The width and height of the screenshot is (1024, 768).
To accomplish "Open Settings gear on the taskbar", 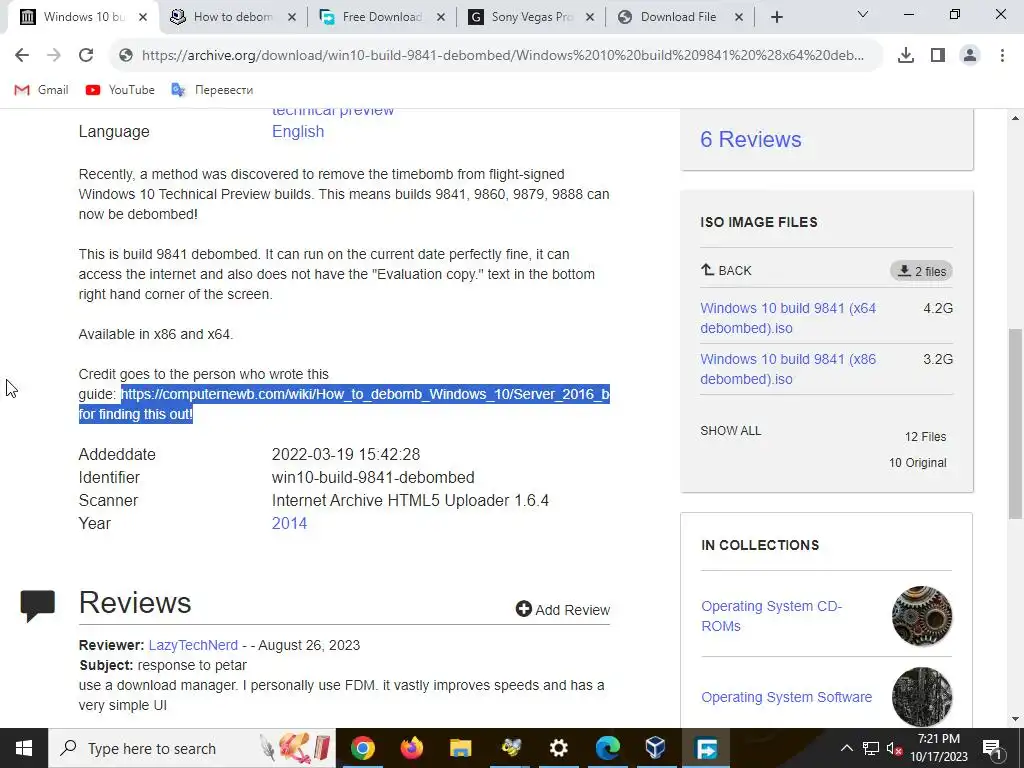I will pos(558,748).
